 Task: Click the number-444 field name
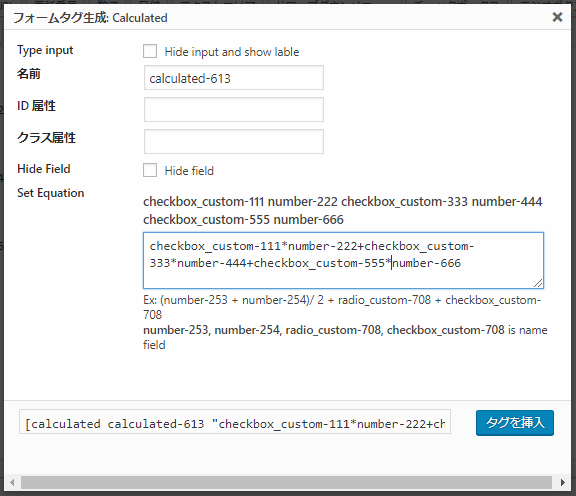pos(507,202)
